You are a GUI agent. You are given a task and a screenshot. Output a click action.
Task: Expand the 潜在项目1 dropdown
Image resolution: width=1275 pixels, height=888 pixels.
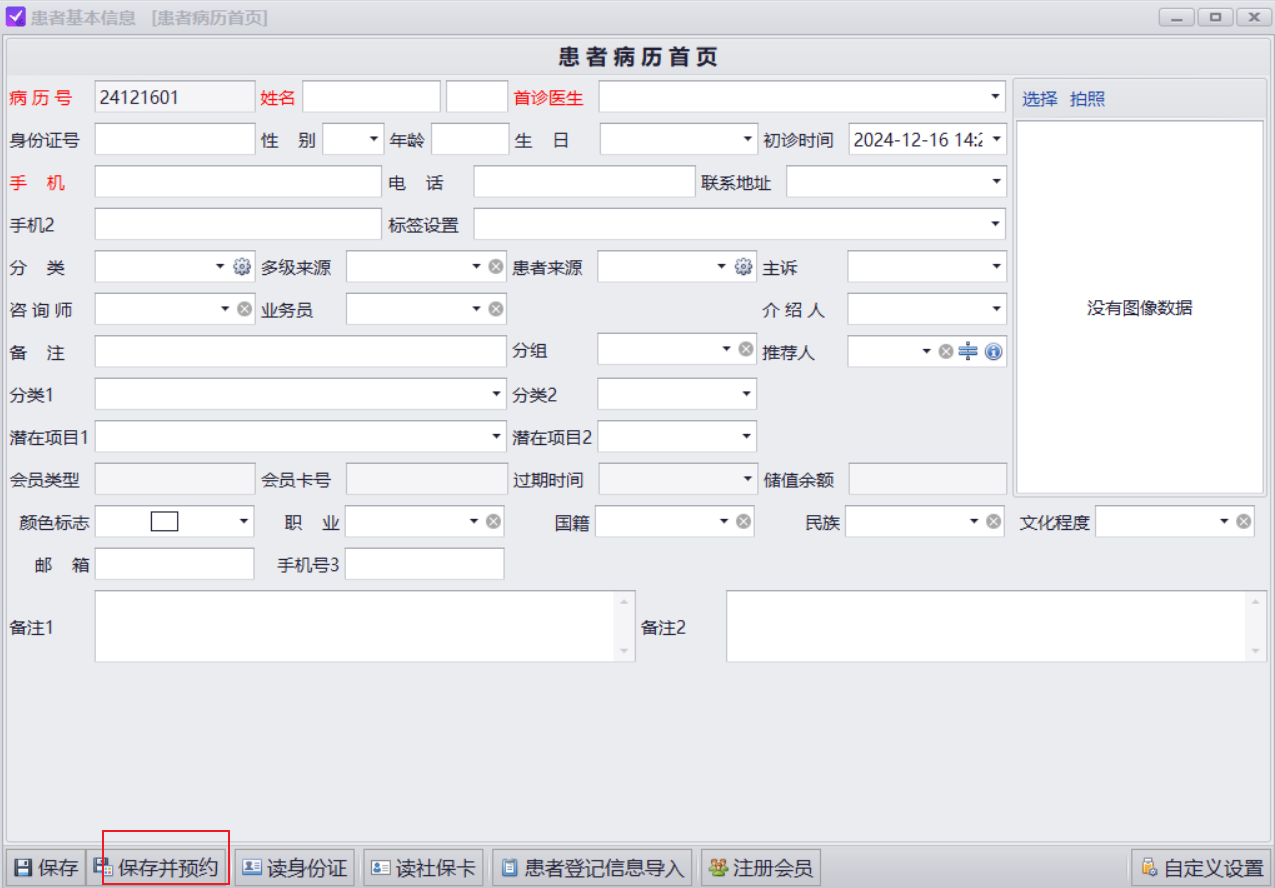pos(497,437)
